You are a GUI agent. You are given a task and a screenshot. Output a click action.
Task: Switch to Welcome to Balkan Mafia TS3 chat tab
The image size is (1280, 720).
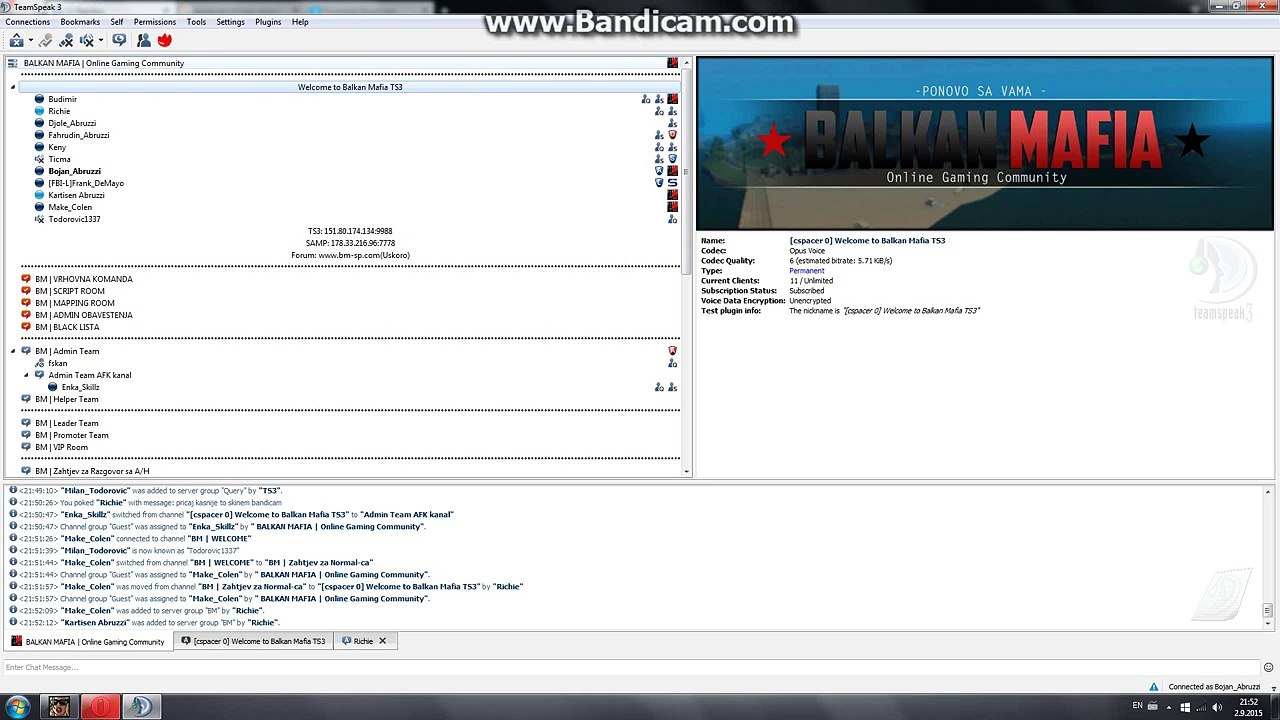(253, 641)
